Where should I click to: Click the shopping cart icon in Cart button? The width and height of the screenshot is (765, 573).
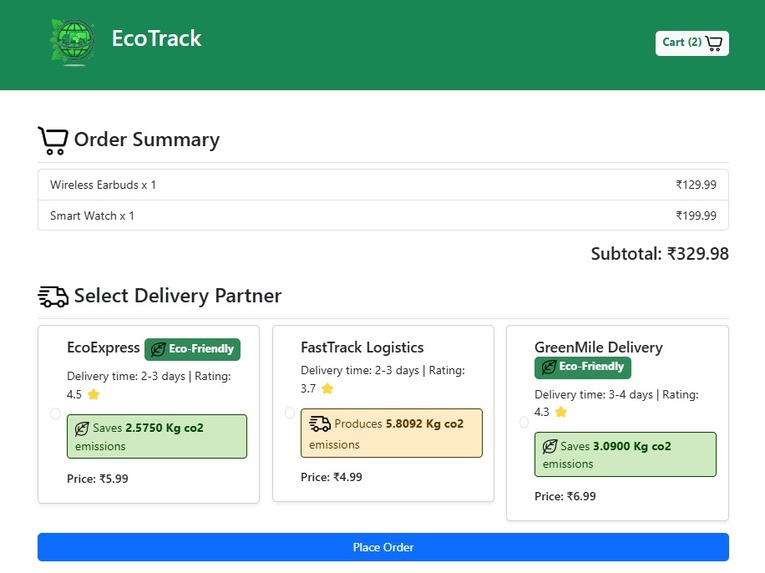pos(714,43)
